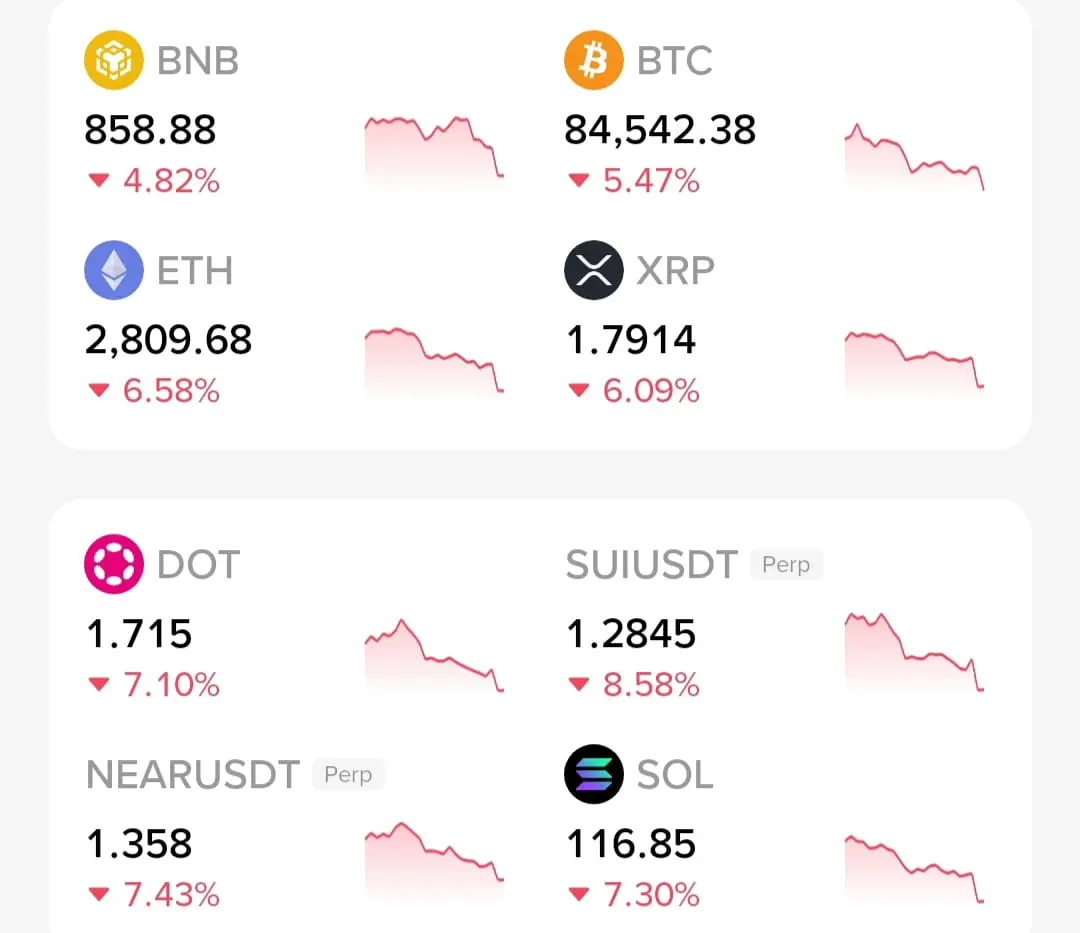The width and height of the screenshot is (1080, 933).
Task: Click the BTC price 84,542.38
Action: point(660,130)
